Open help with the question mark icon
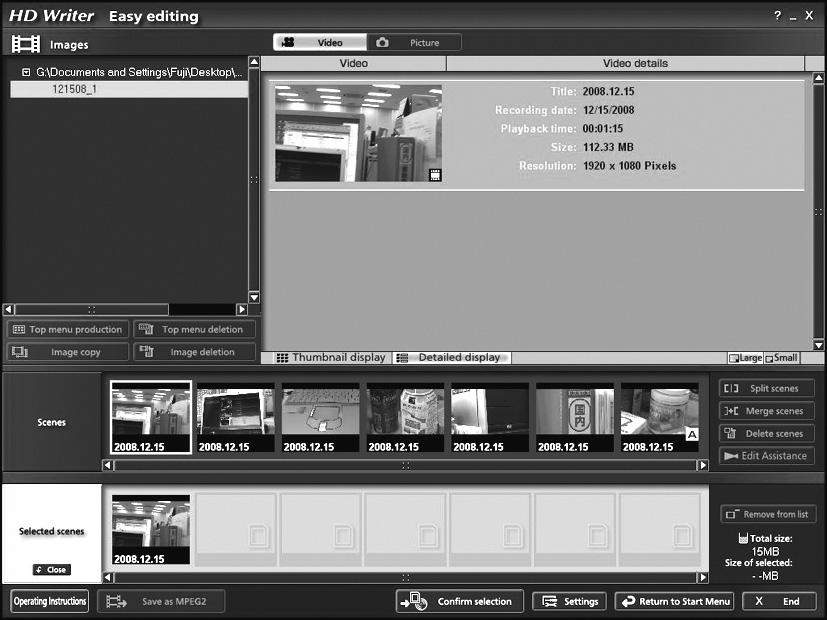 [x=777, y=16]
